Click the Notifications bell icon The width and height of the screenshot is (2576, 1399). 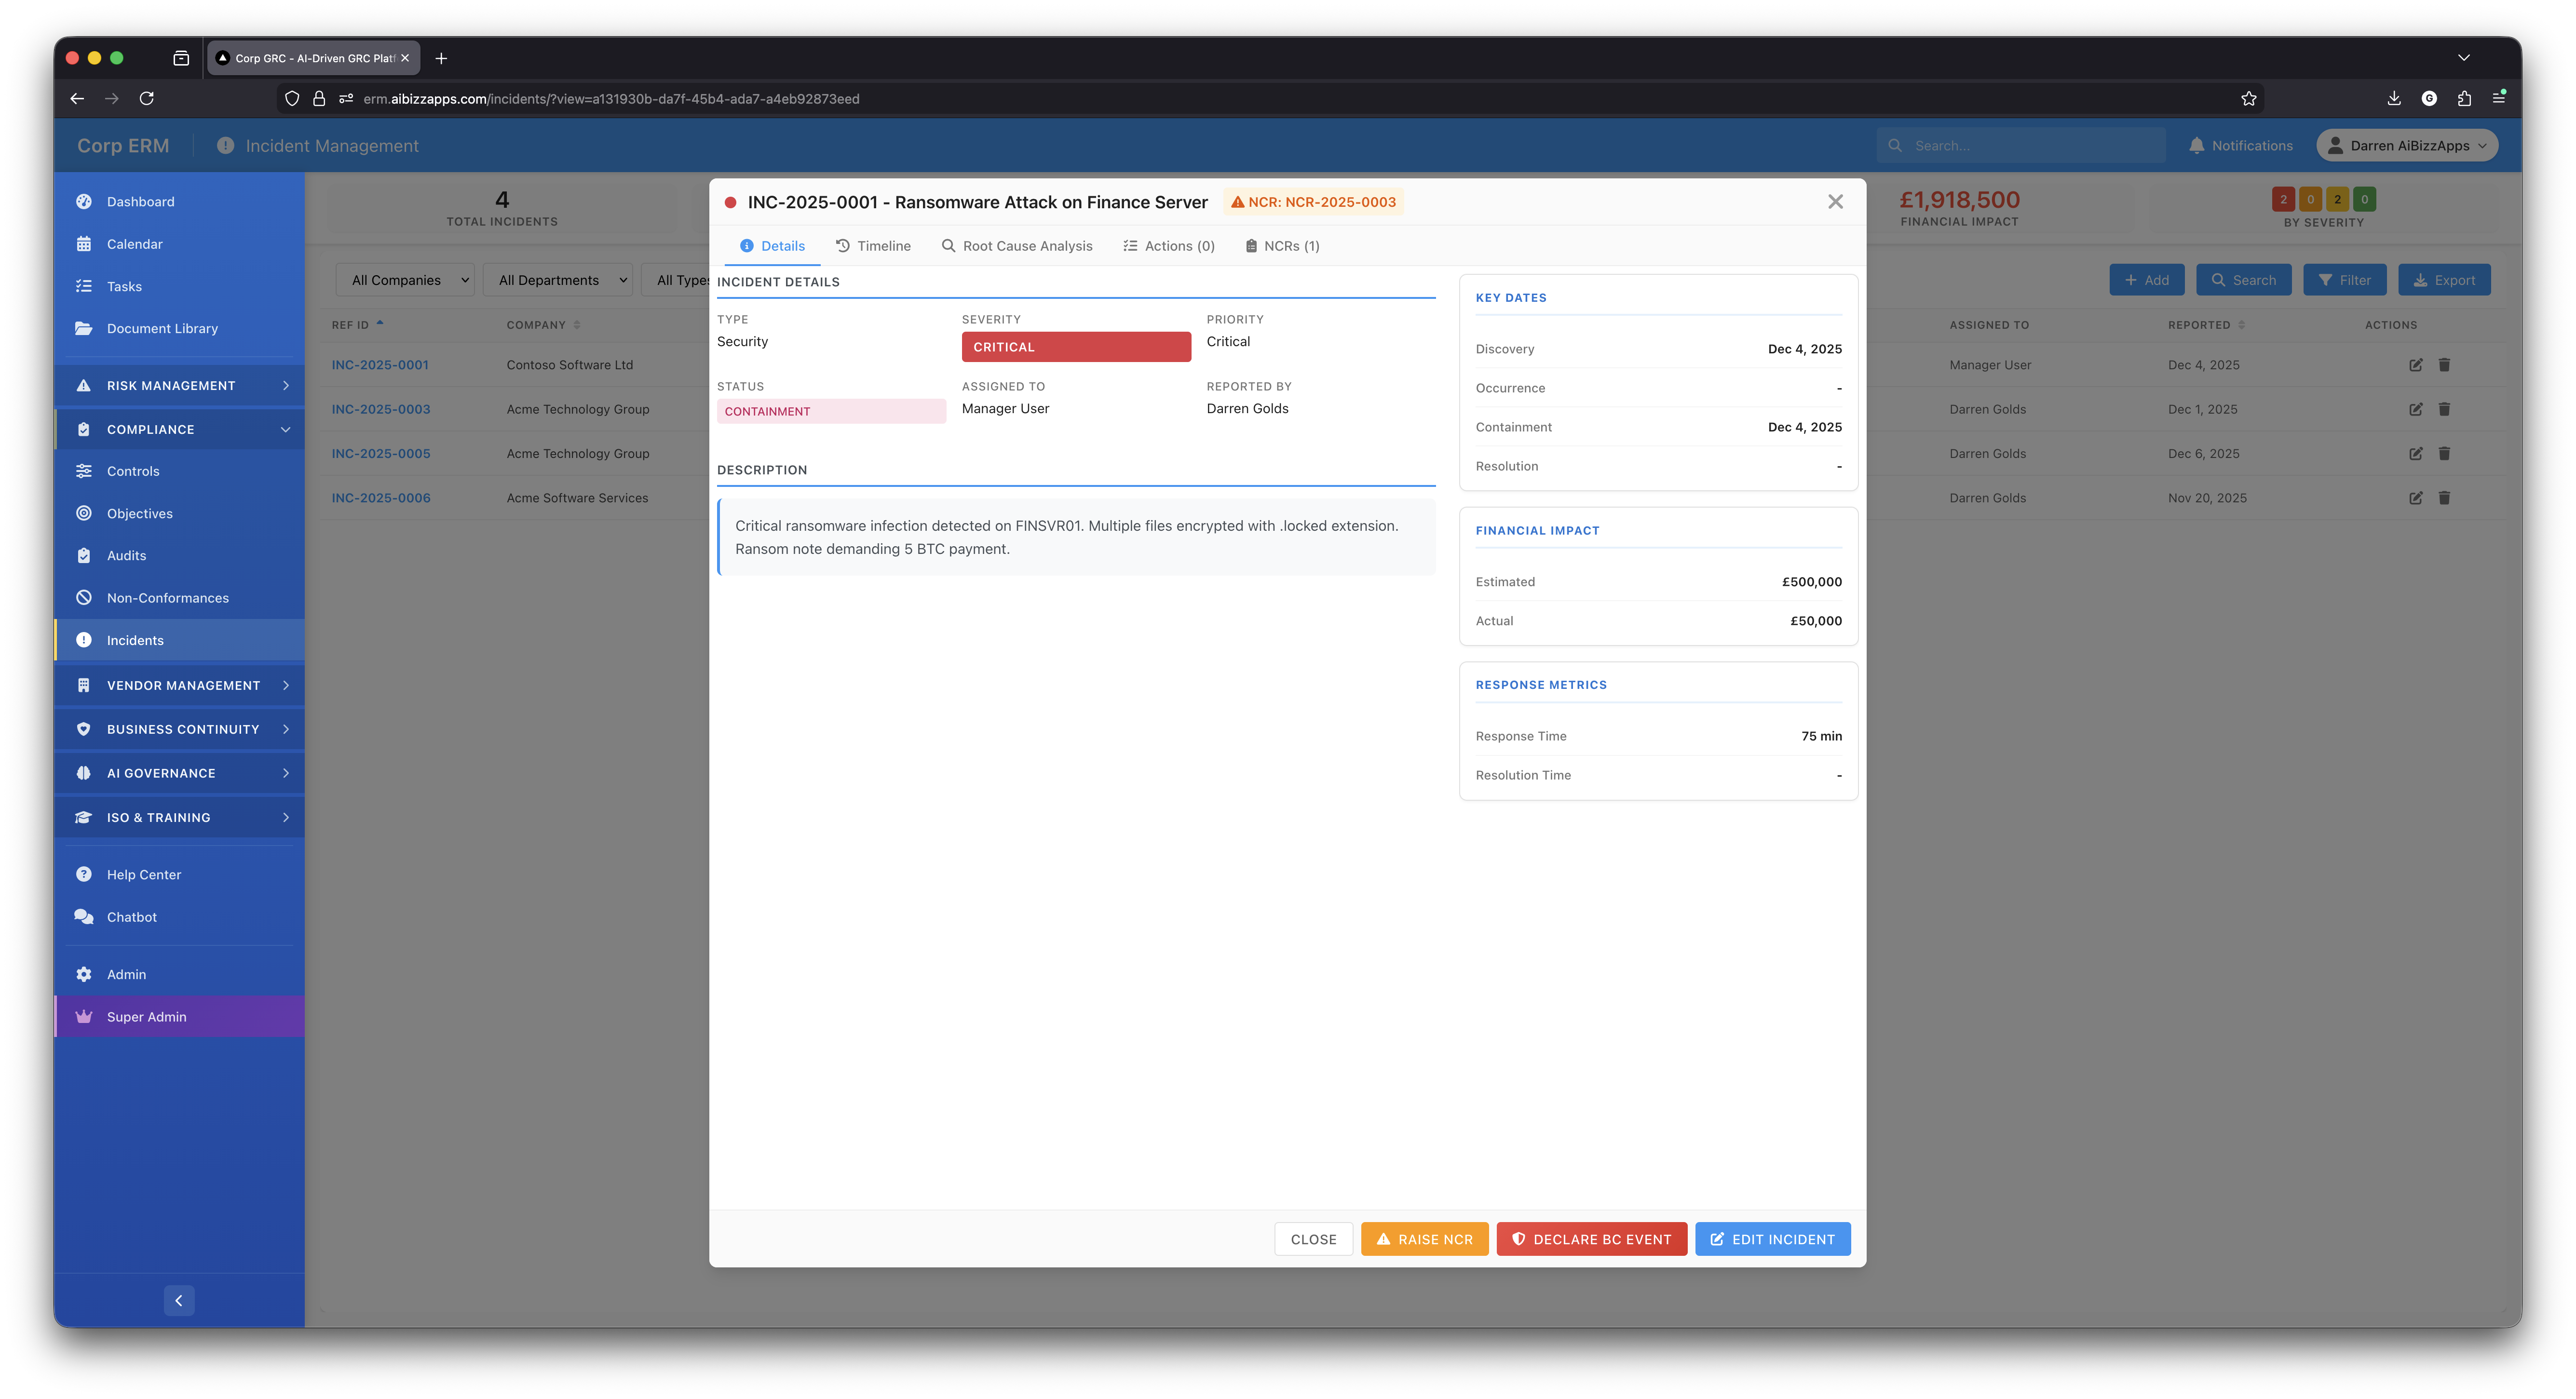[x=2196, y=146]
